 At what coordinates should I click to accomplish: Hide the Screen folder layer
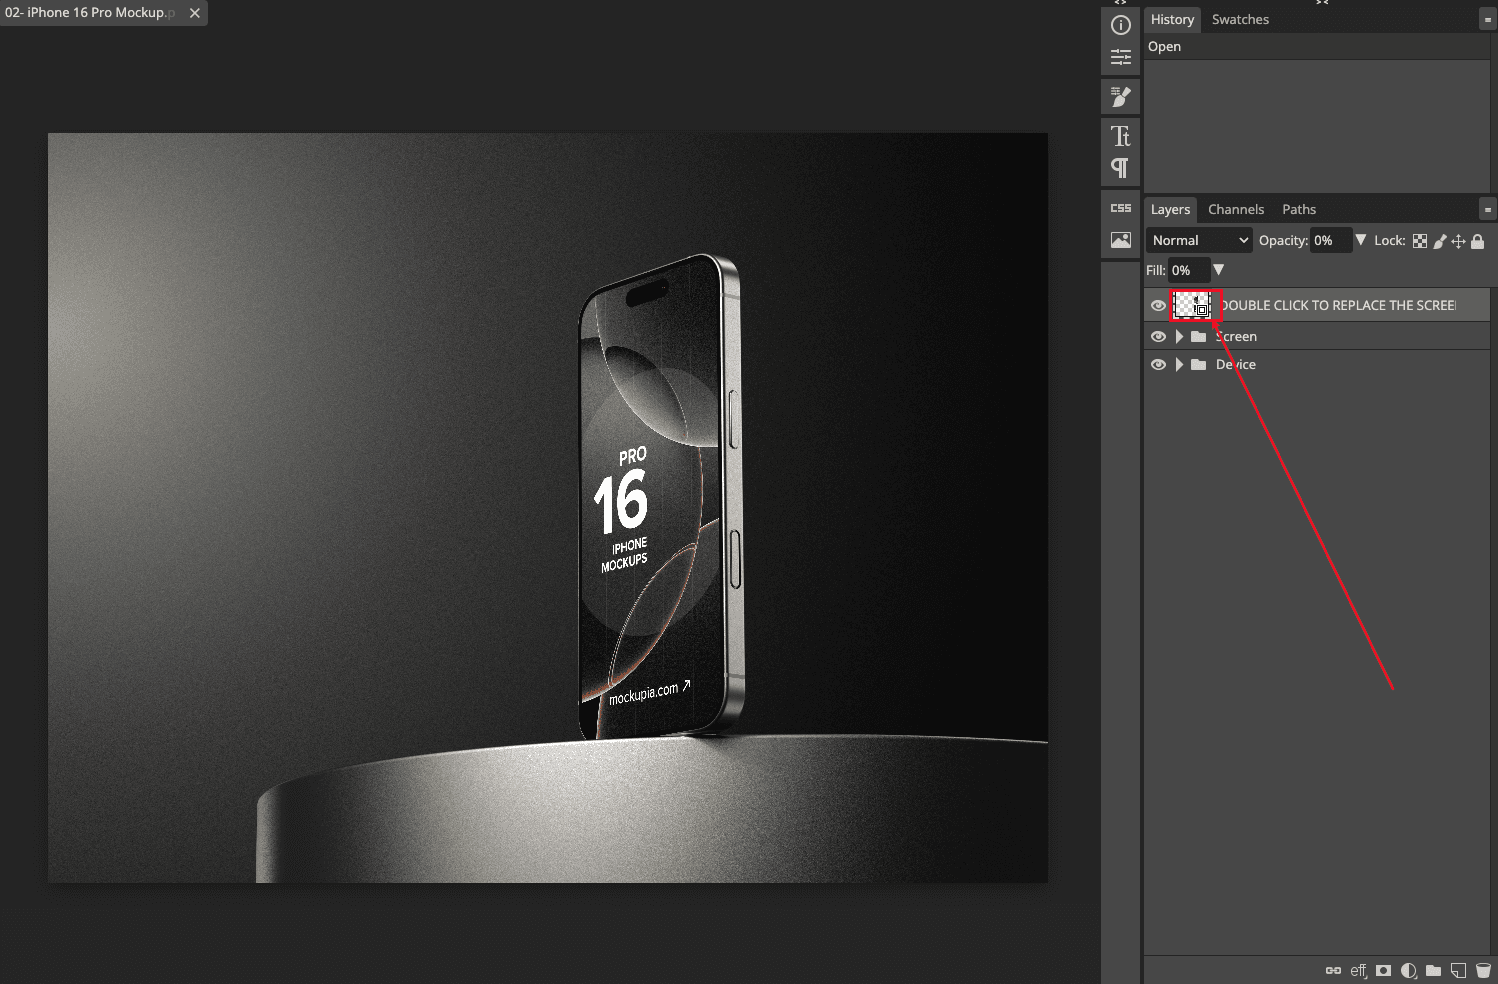(x=1158, y=337)
